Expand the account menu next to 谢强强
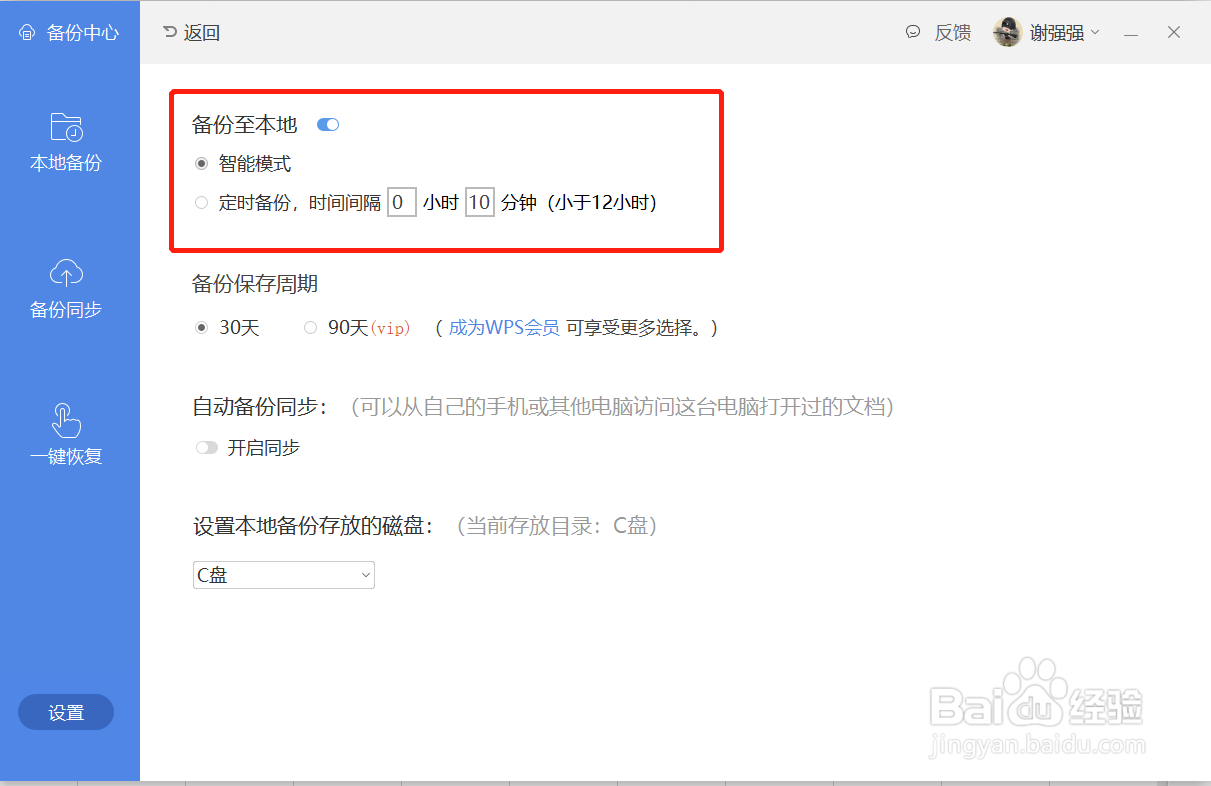Viewport: 1211px width, 786px height. click(1092, 31)
